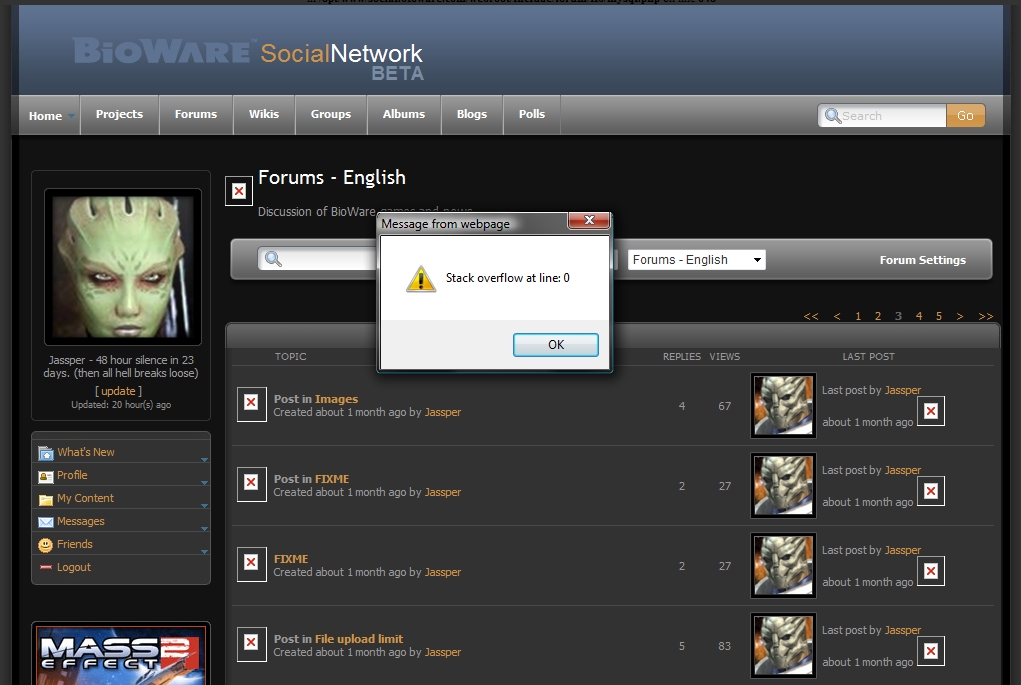Click the Logout icon in sidebar

[46, 568]
